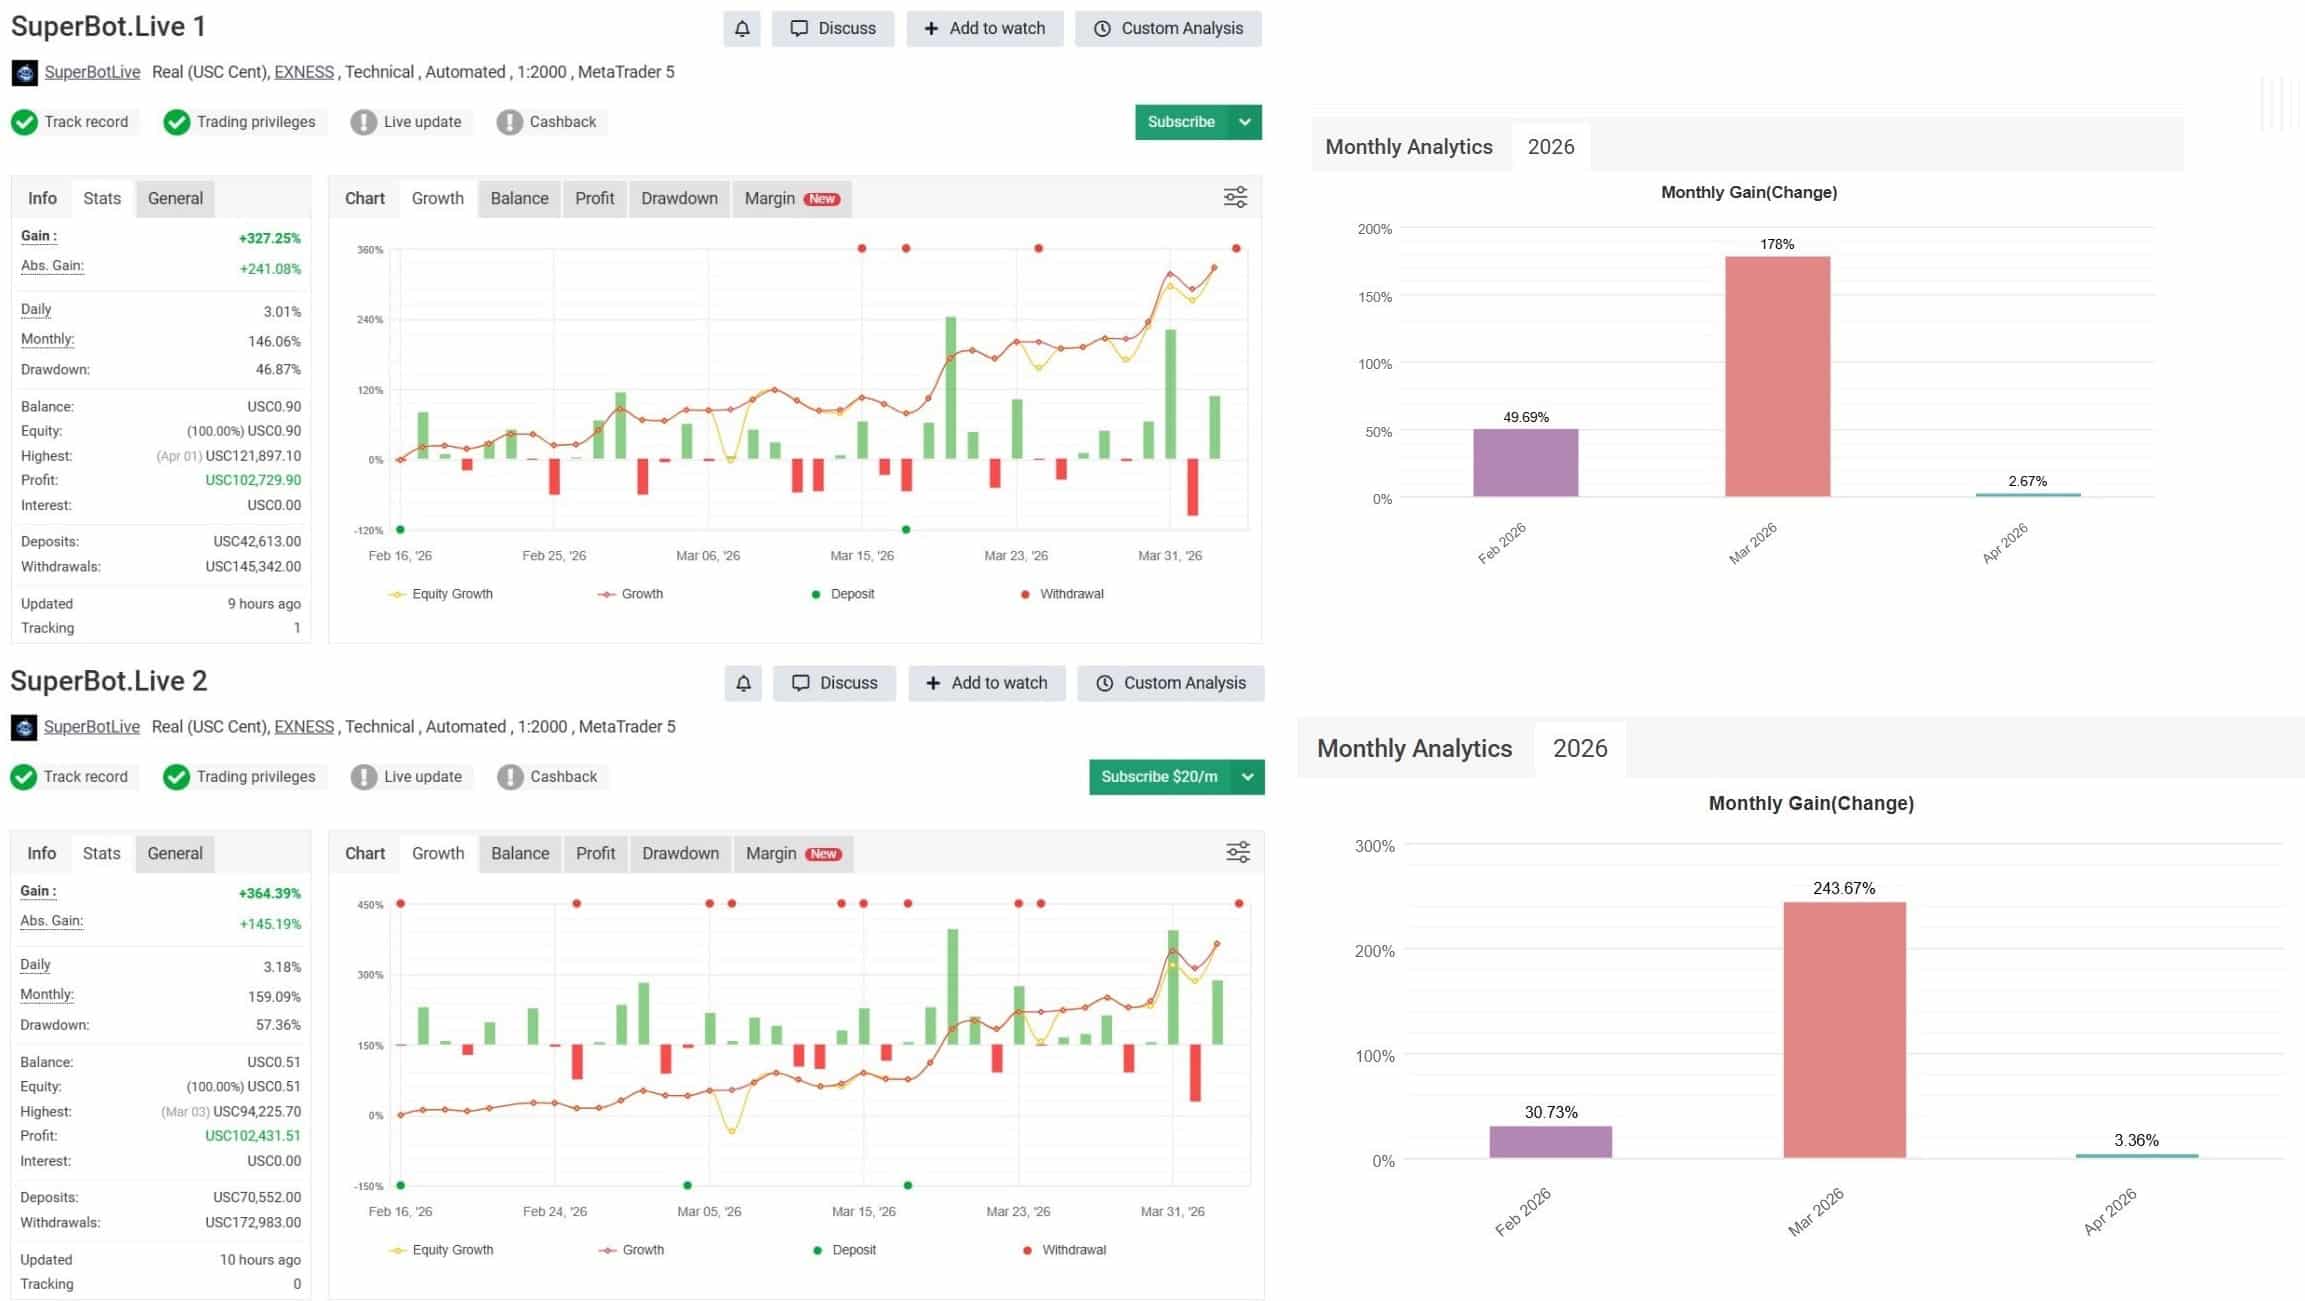2305x1301 pixels.
Task: Open chart settings sliders icon in second chart
Action: click(x=1237, y=853)
